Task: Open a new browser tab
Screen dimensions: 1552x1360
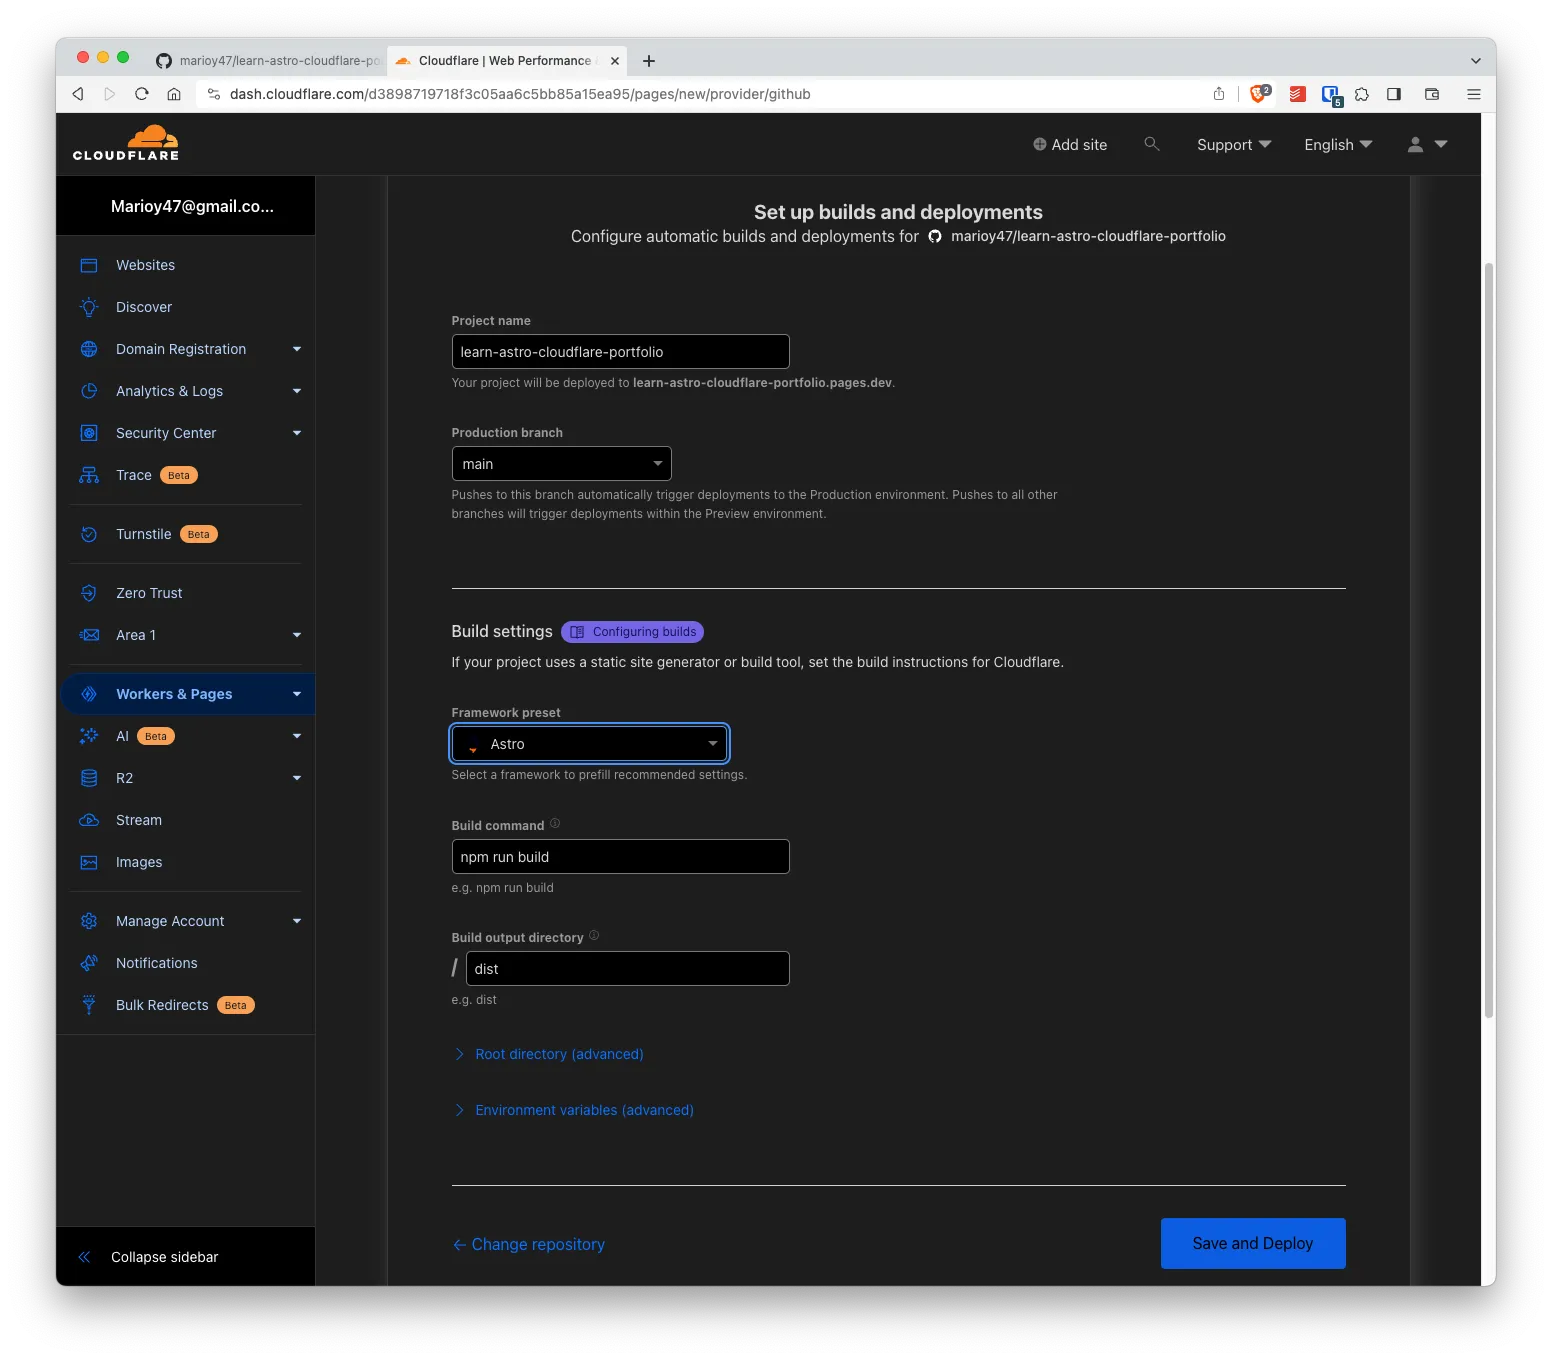Action: coord(649,61)
